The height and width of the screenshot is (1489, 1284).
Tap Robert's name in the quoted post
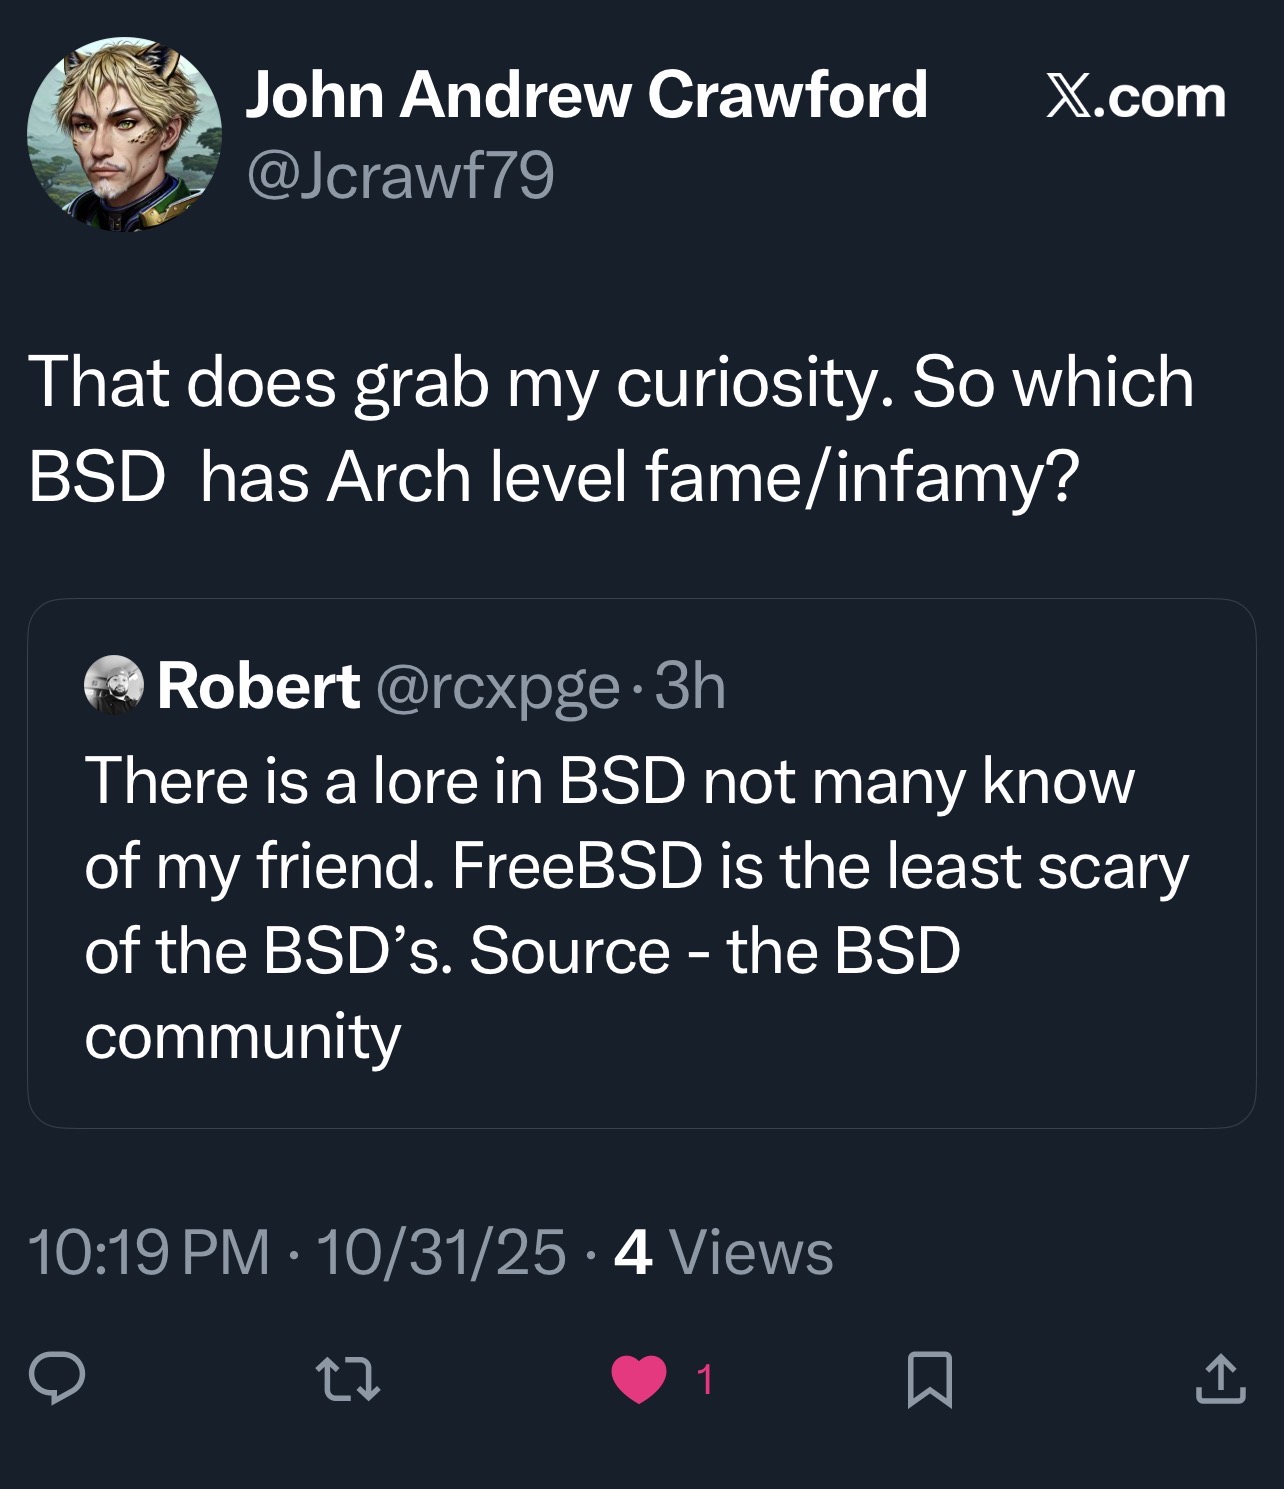point(258,687)
